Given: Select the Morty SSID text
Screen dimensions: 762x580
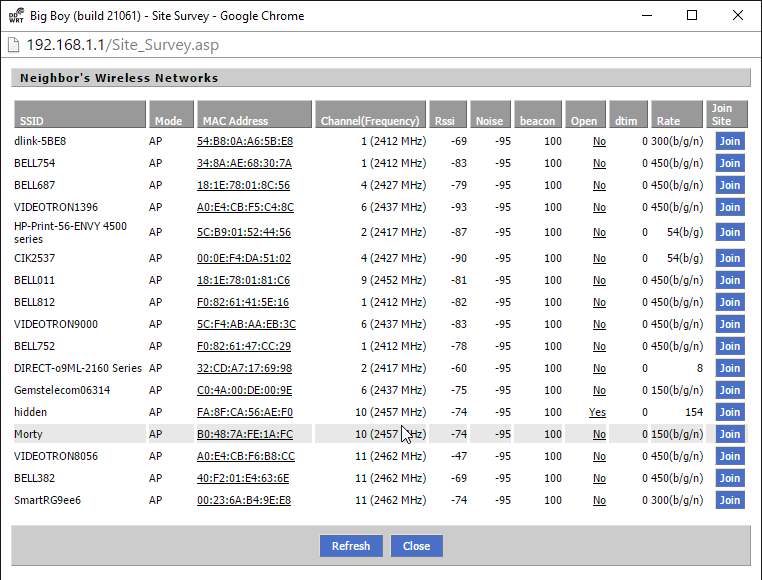Looking at the screenshot, I should coord(28,434).
